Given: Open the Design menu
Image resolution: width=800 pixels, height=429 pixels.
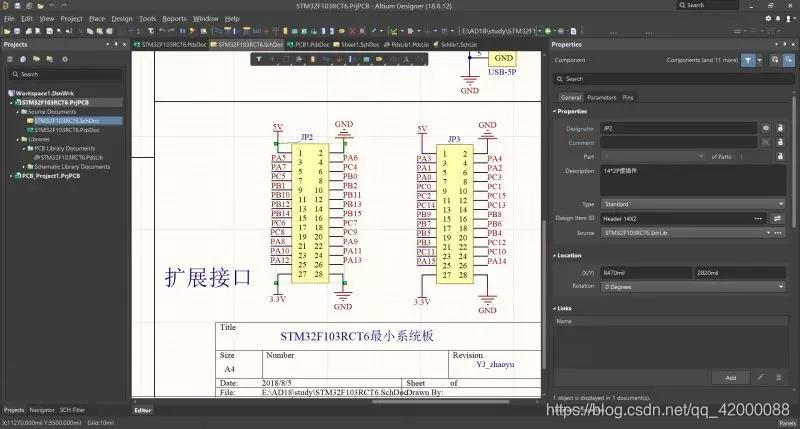Looking at the screenshot, I should pyautogui.click(x=122, y=18).
